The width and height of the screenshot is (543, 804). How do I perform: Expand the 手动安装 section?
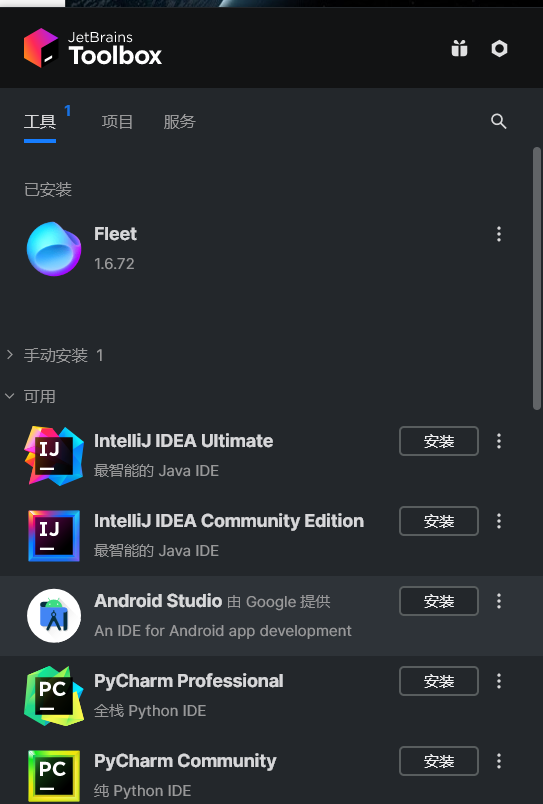55,355
